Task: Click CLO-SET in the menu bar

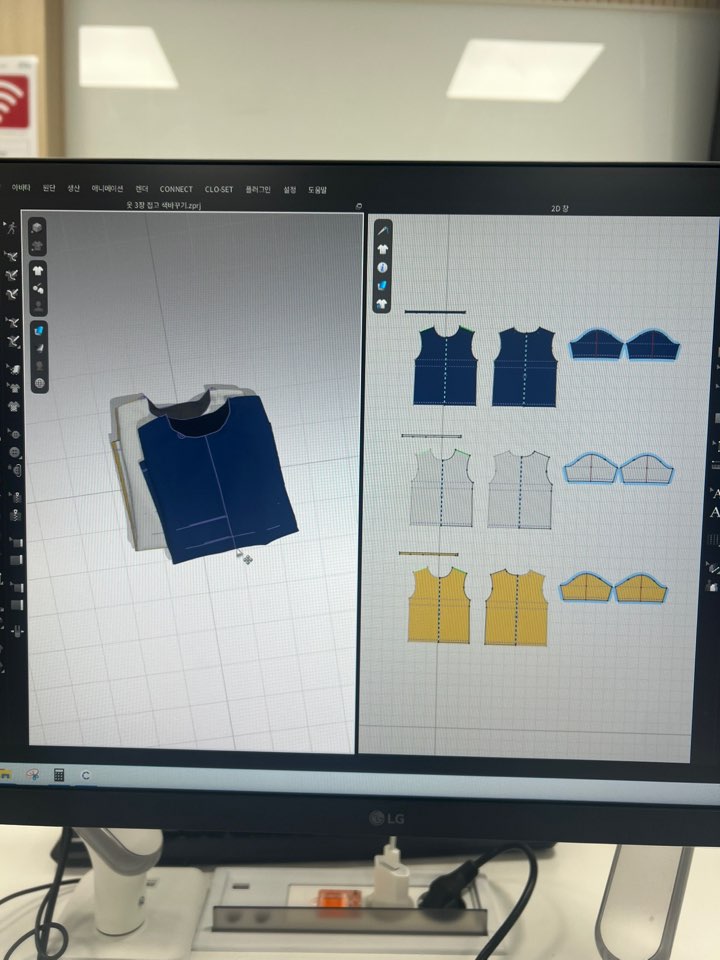Action: [x=219, y=189]
